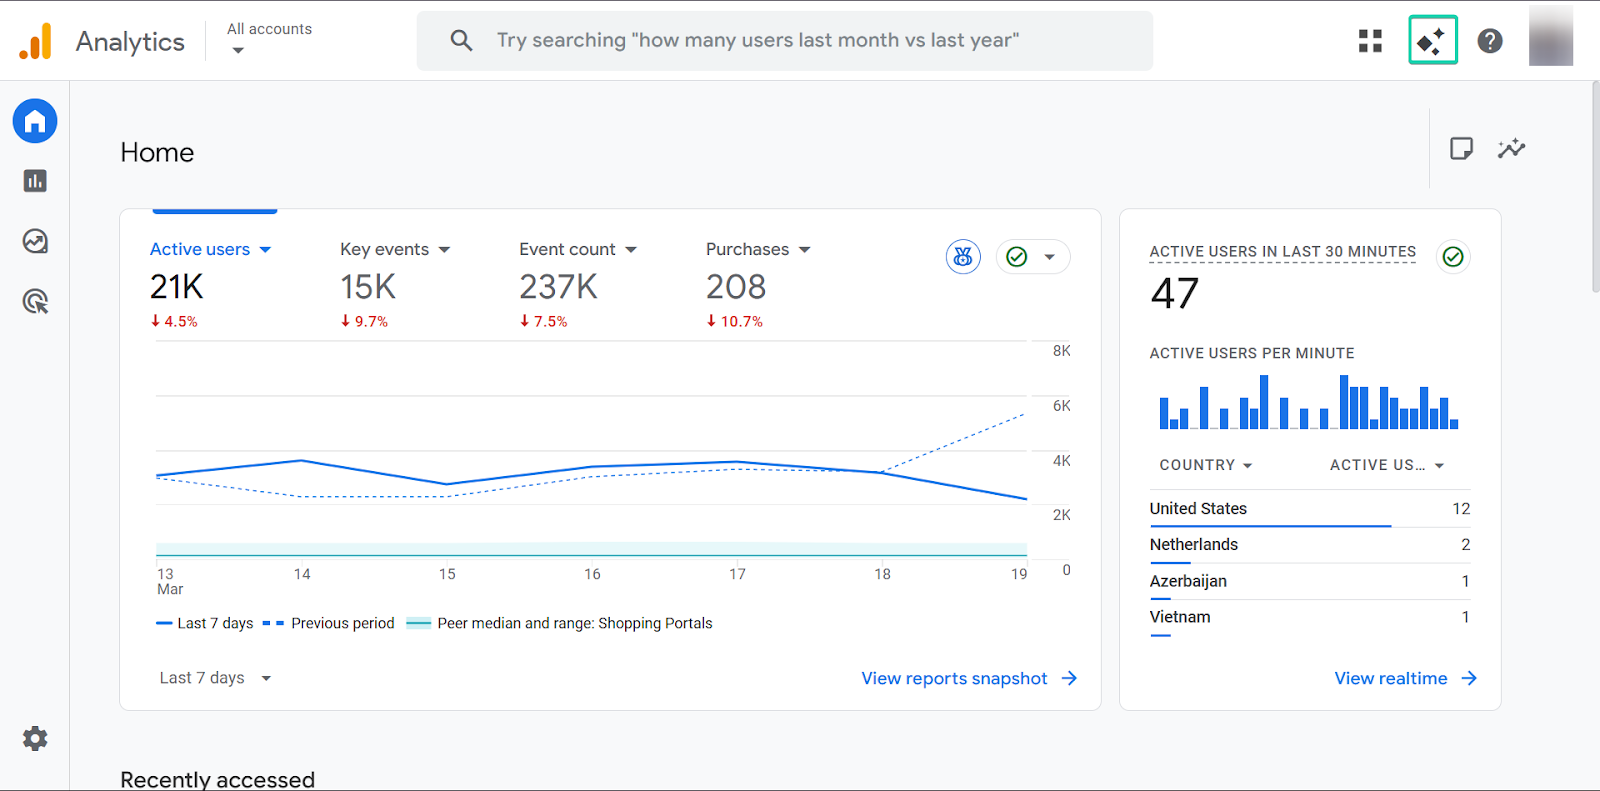The height and width of the screenshot is (791, 1600).
Task: Open the Purchases metric dropdown
Action: tap(758, 249)
